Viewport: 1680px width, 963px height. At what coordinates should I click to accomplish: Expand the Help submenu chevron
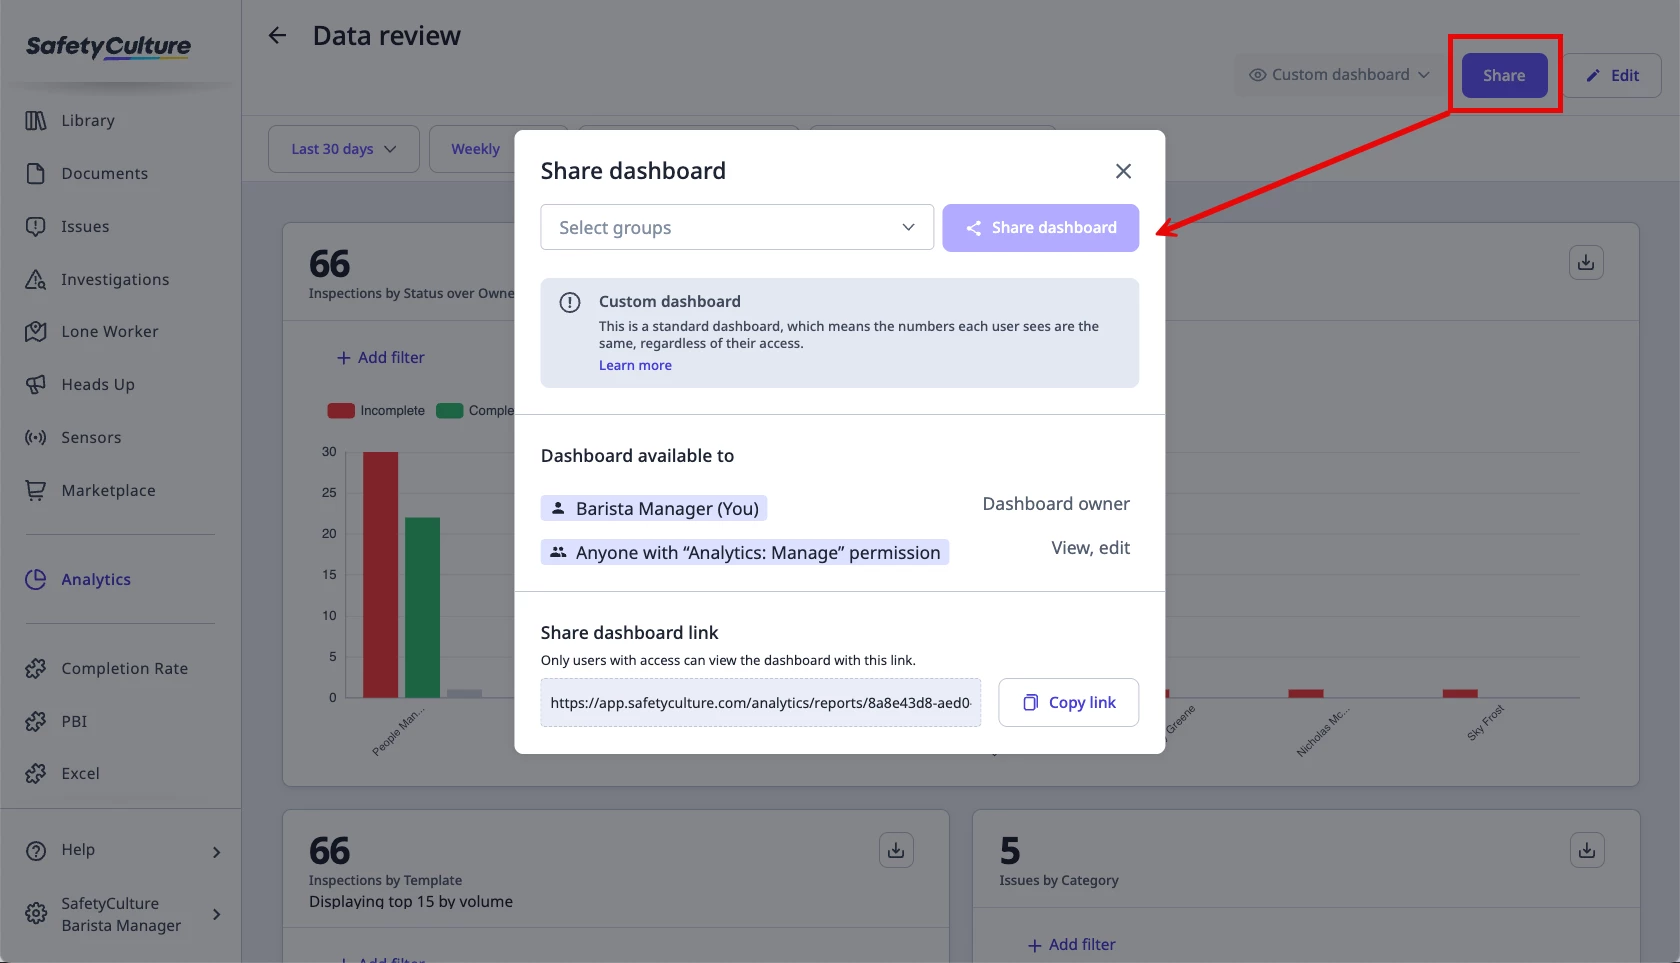pyautogui.click(x=217, y=852)
